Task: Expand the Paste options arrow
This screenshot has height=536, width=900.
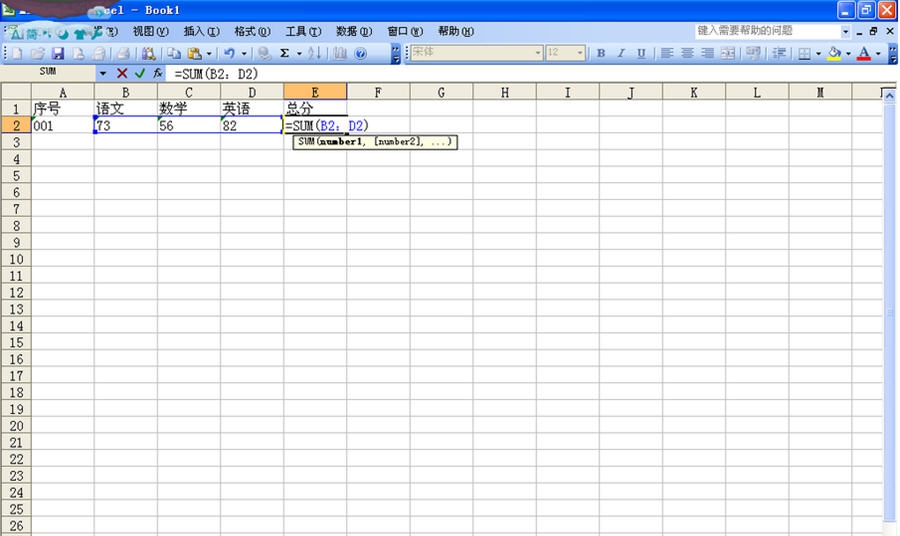Action: 208,53
